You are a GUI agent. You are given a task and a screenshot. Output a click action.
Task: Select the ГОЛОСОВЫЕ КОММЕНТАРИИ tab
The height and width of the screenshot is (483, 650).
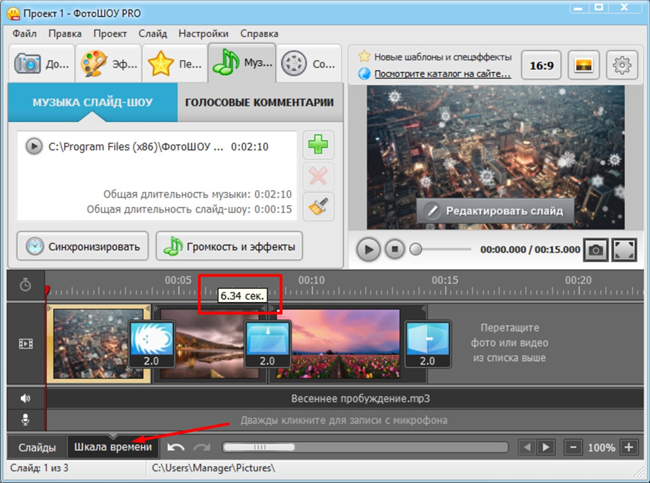coord(260,102)
